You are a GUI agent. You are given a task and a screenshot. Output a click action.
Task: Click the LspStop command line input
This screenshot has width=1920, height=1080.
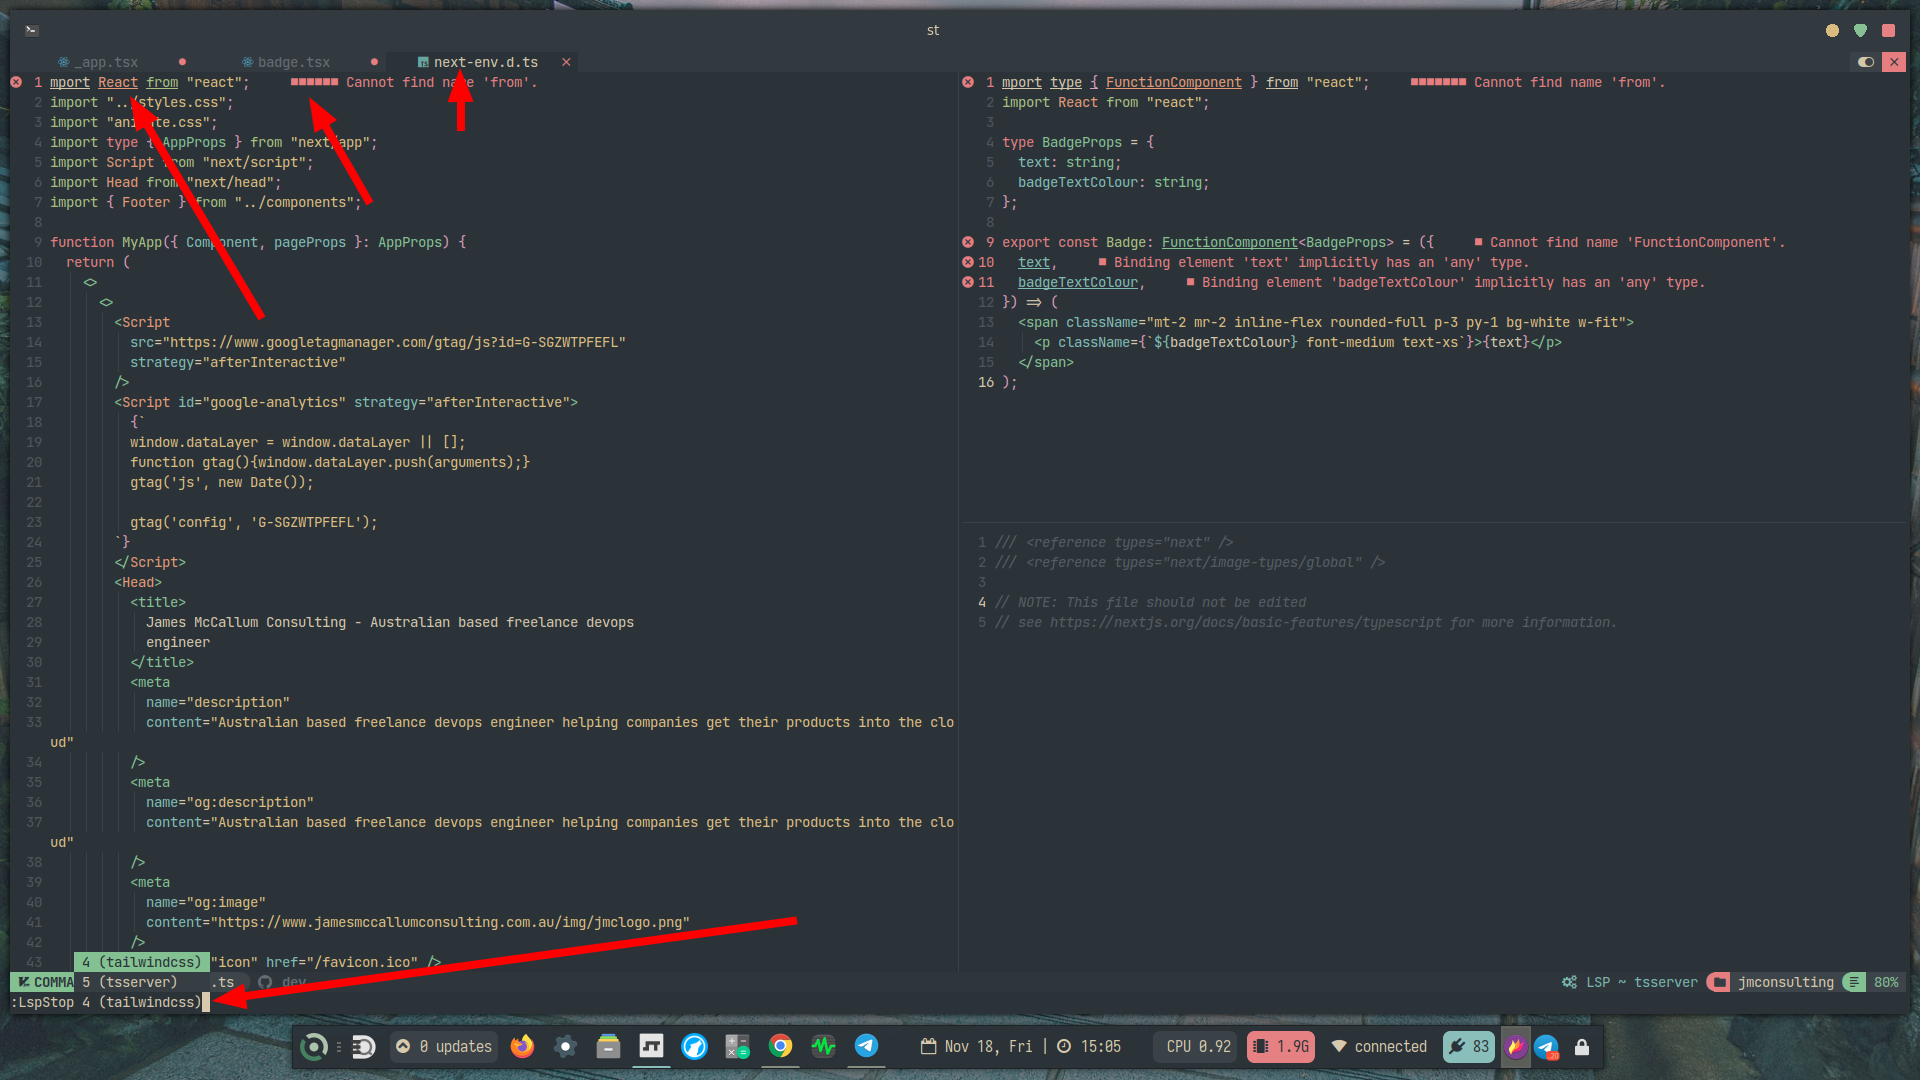[105, 1002]
